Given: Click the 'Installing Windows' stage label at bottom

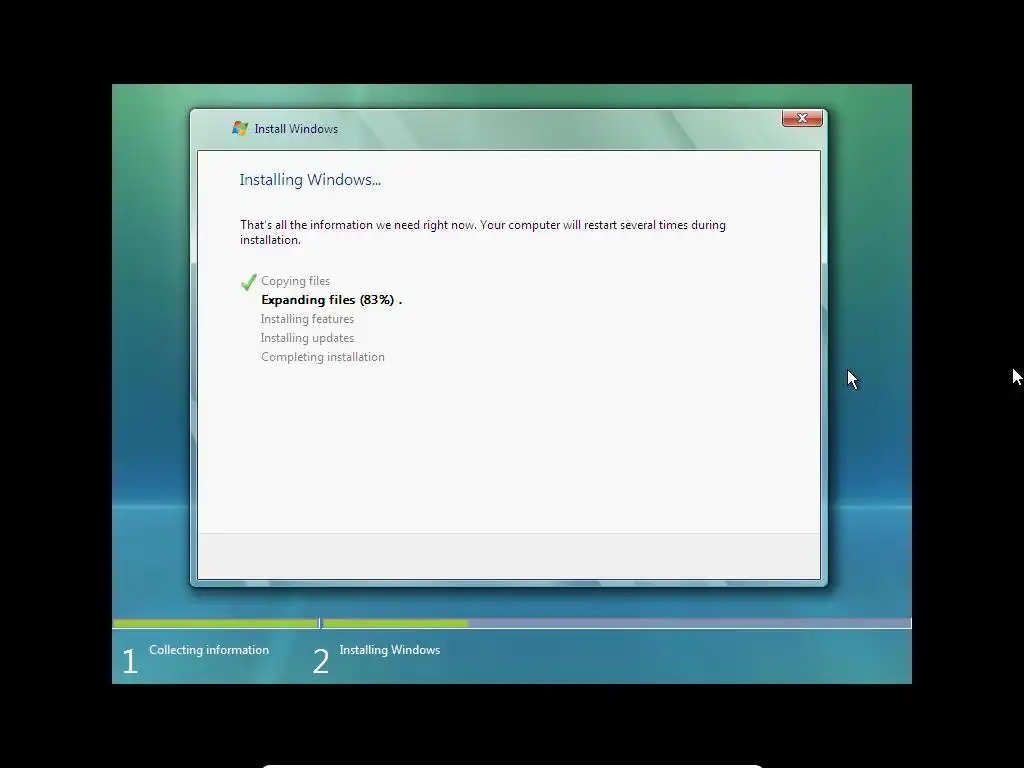Looking at the screenshot, I should 390,650.
